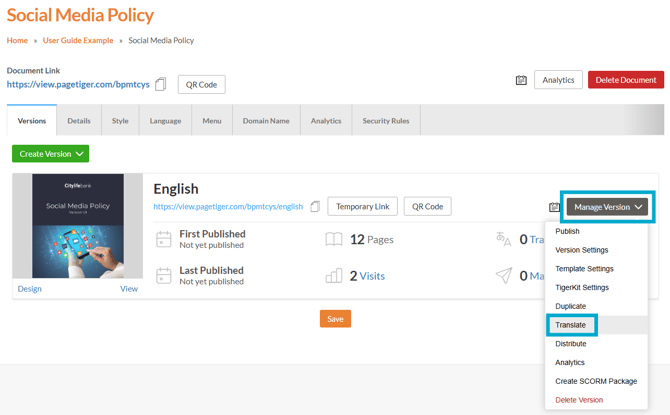Collapse the Manage Version dropdown

pyautogui.click(x=607, y=207)
